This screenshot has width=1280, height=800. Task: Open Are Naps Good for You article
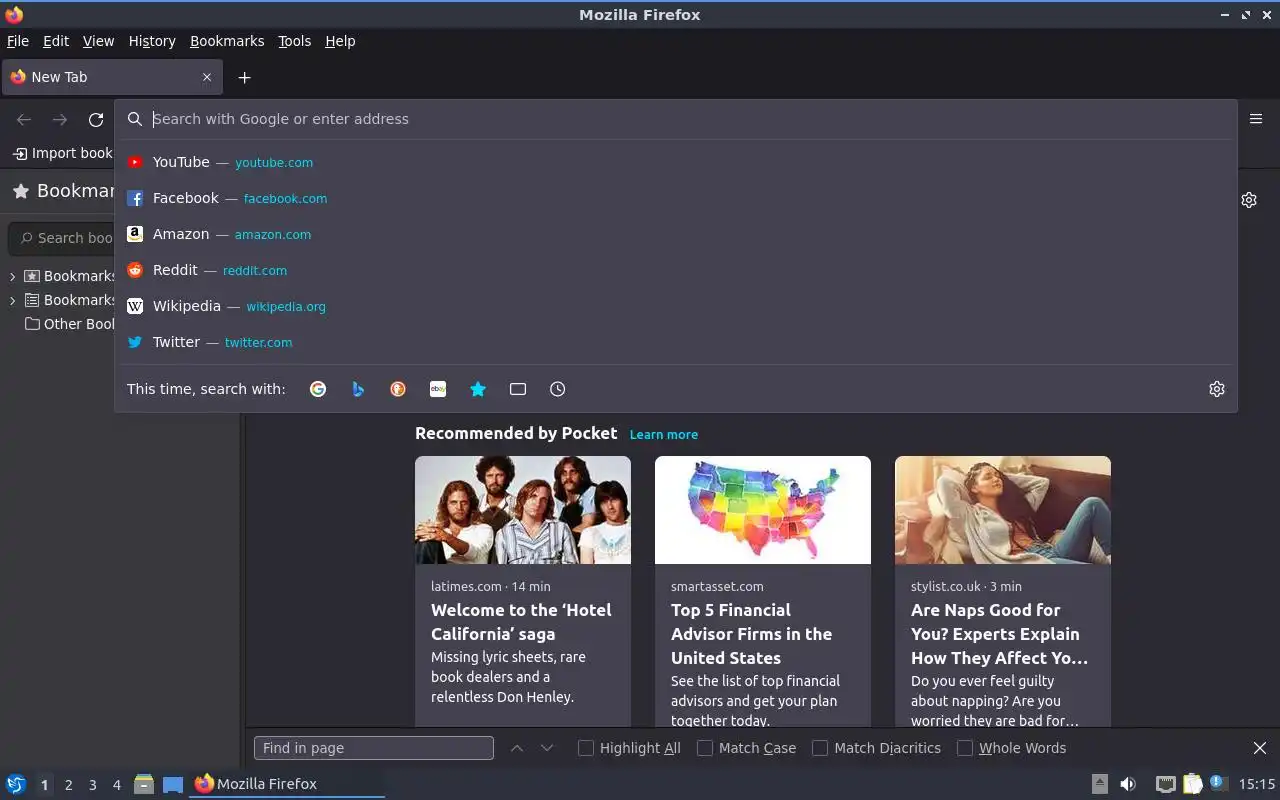pyautogui.click(x=1003, y=592)
